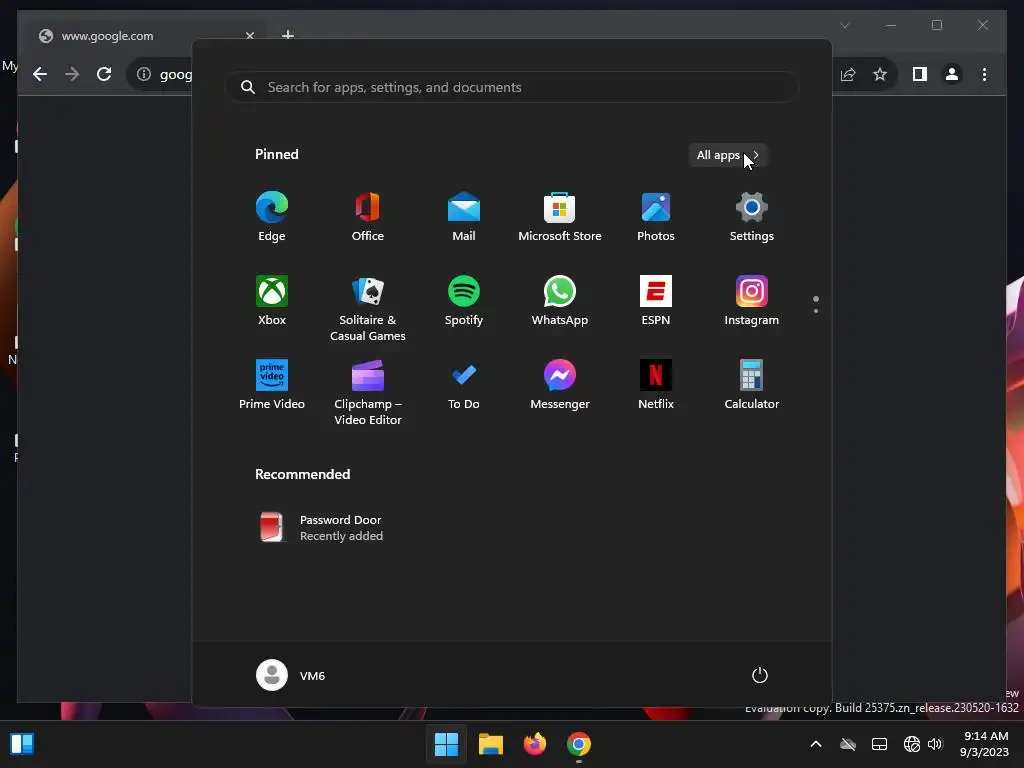
Task: Open a new tab in Chrome
Action: point(287,34)
